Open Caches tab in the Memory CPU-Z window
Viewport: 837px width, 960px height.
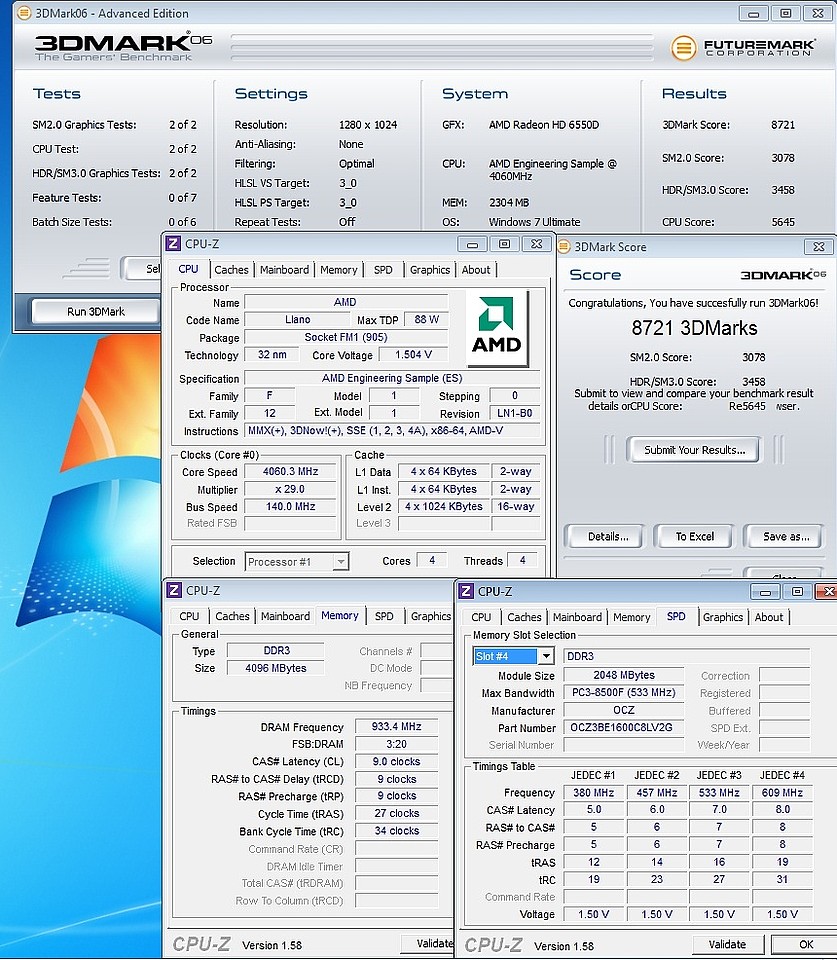(232, 617)
